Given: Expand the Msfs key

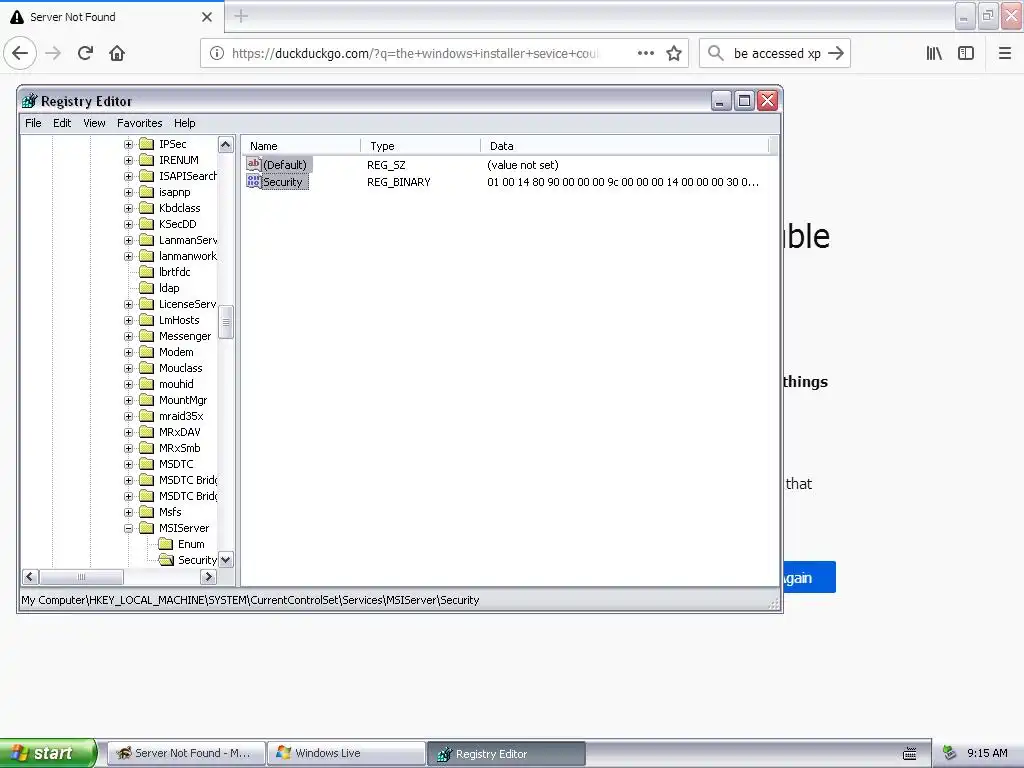Looking at the screenshot, I should [x=129, y=512].
